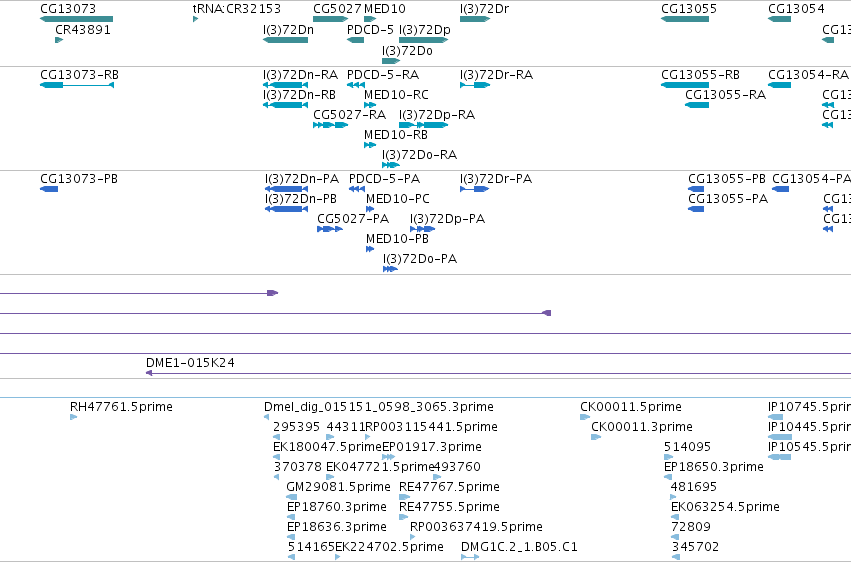
Task: Click the l(3)72Dn gene bar
Action: tap(285, 40)
